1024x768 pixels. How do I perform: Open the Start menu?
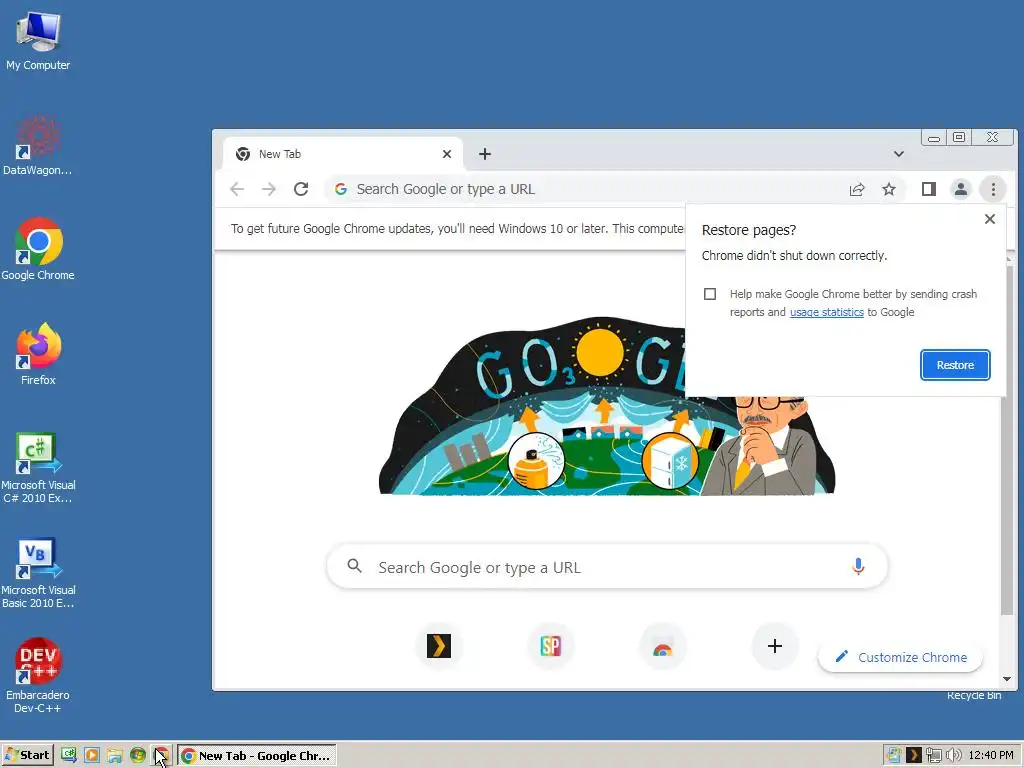(27, 756)
